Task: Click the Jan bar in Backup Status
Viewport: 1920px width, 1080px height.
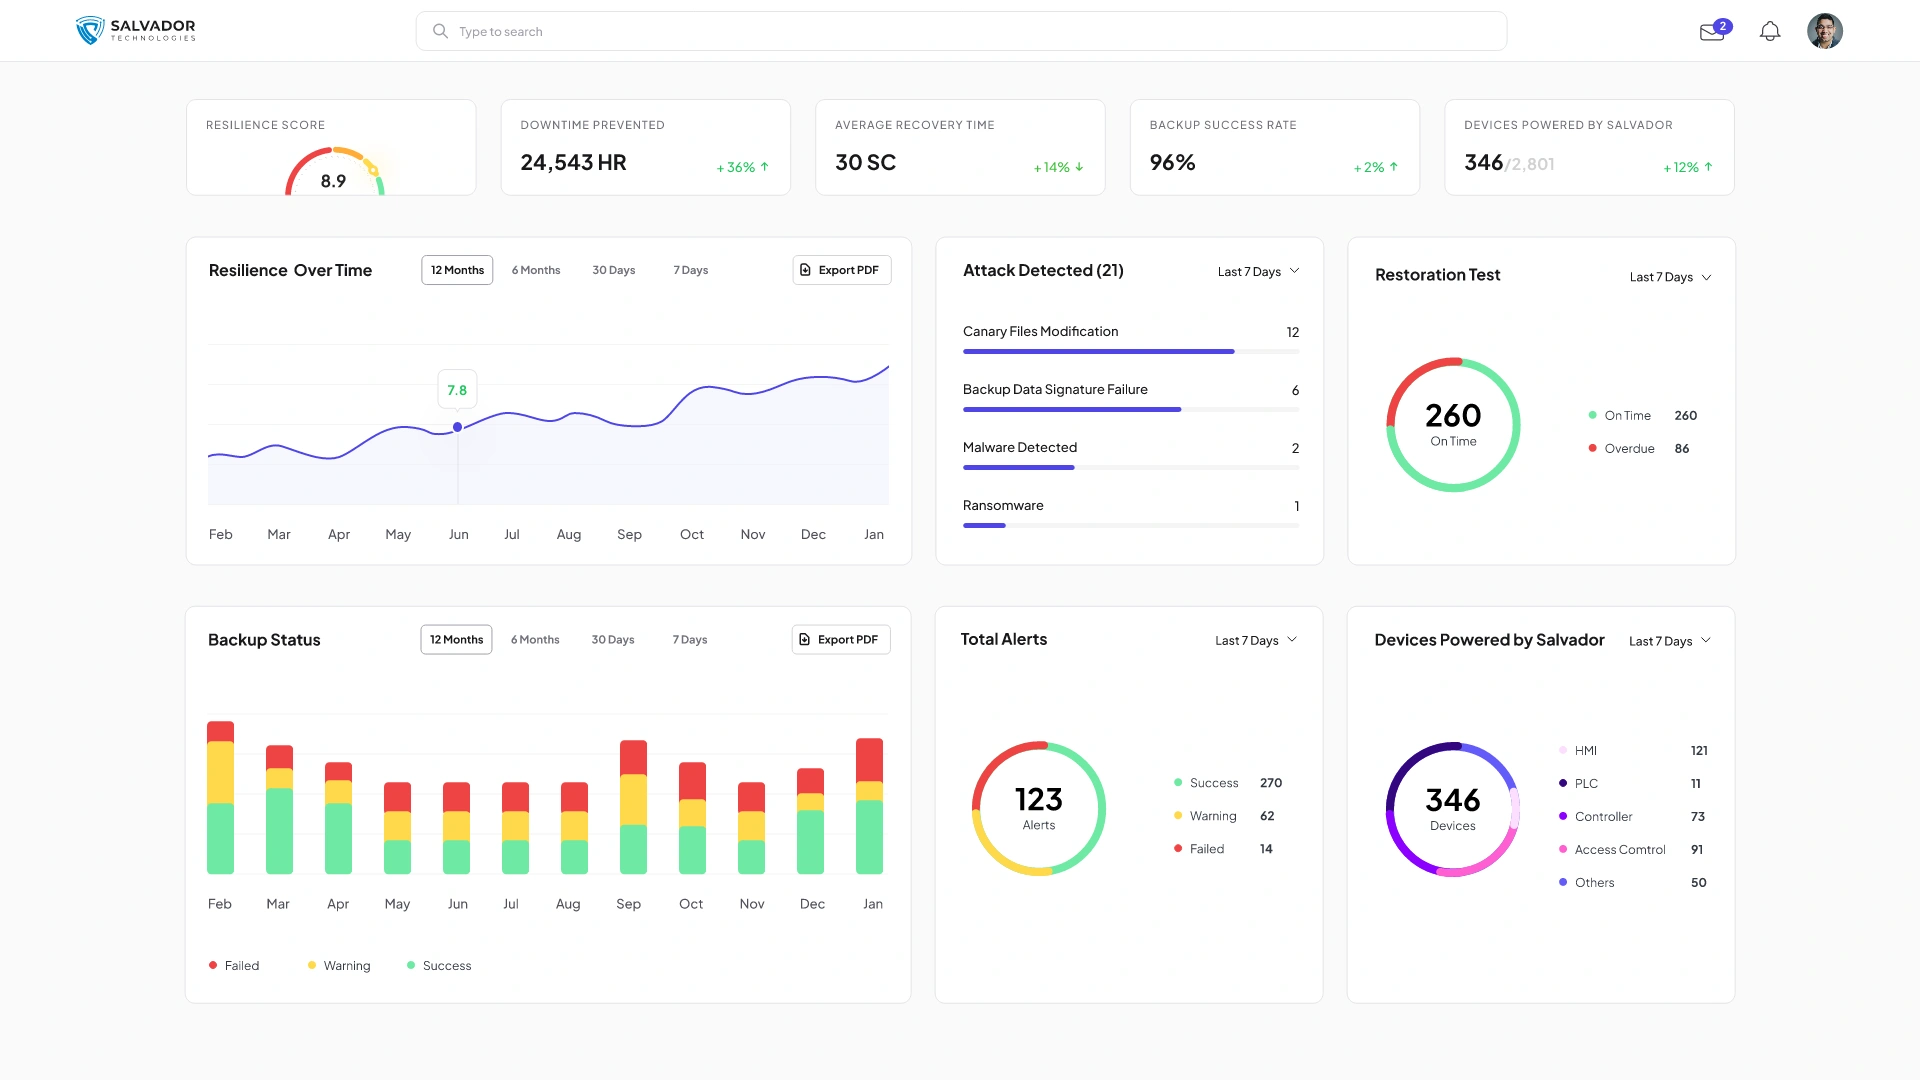Action: tap(869, 806)
